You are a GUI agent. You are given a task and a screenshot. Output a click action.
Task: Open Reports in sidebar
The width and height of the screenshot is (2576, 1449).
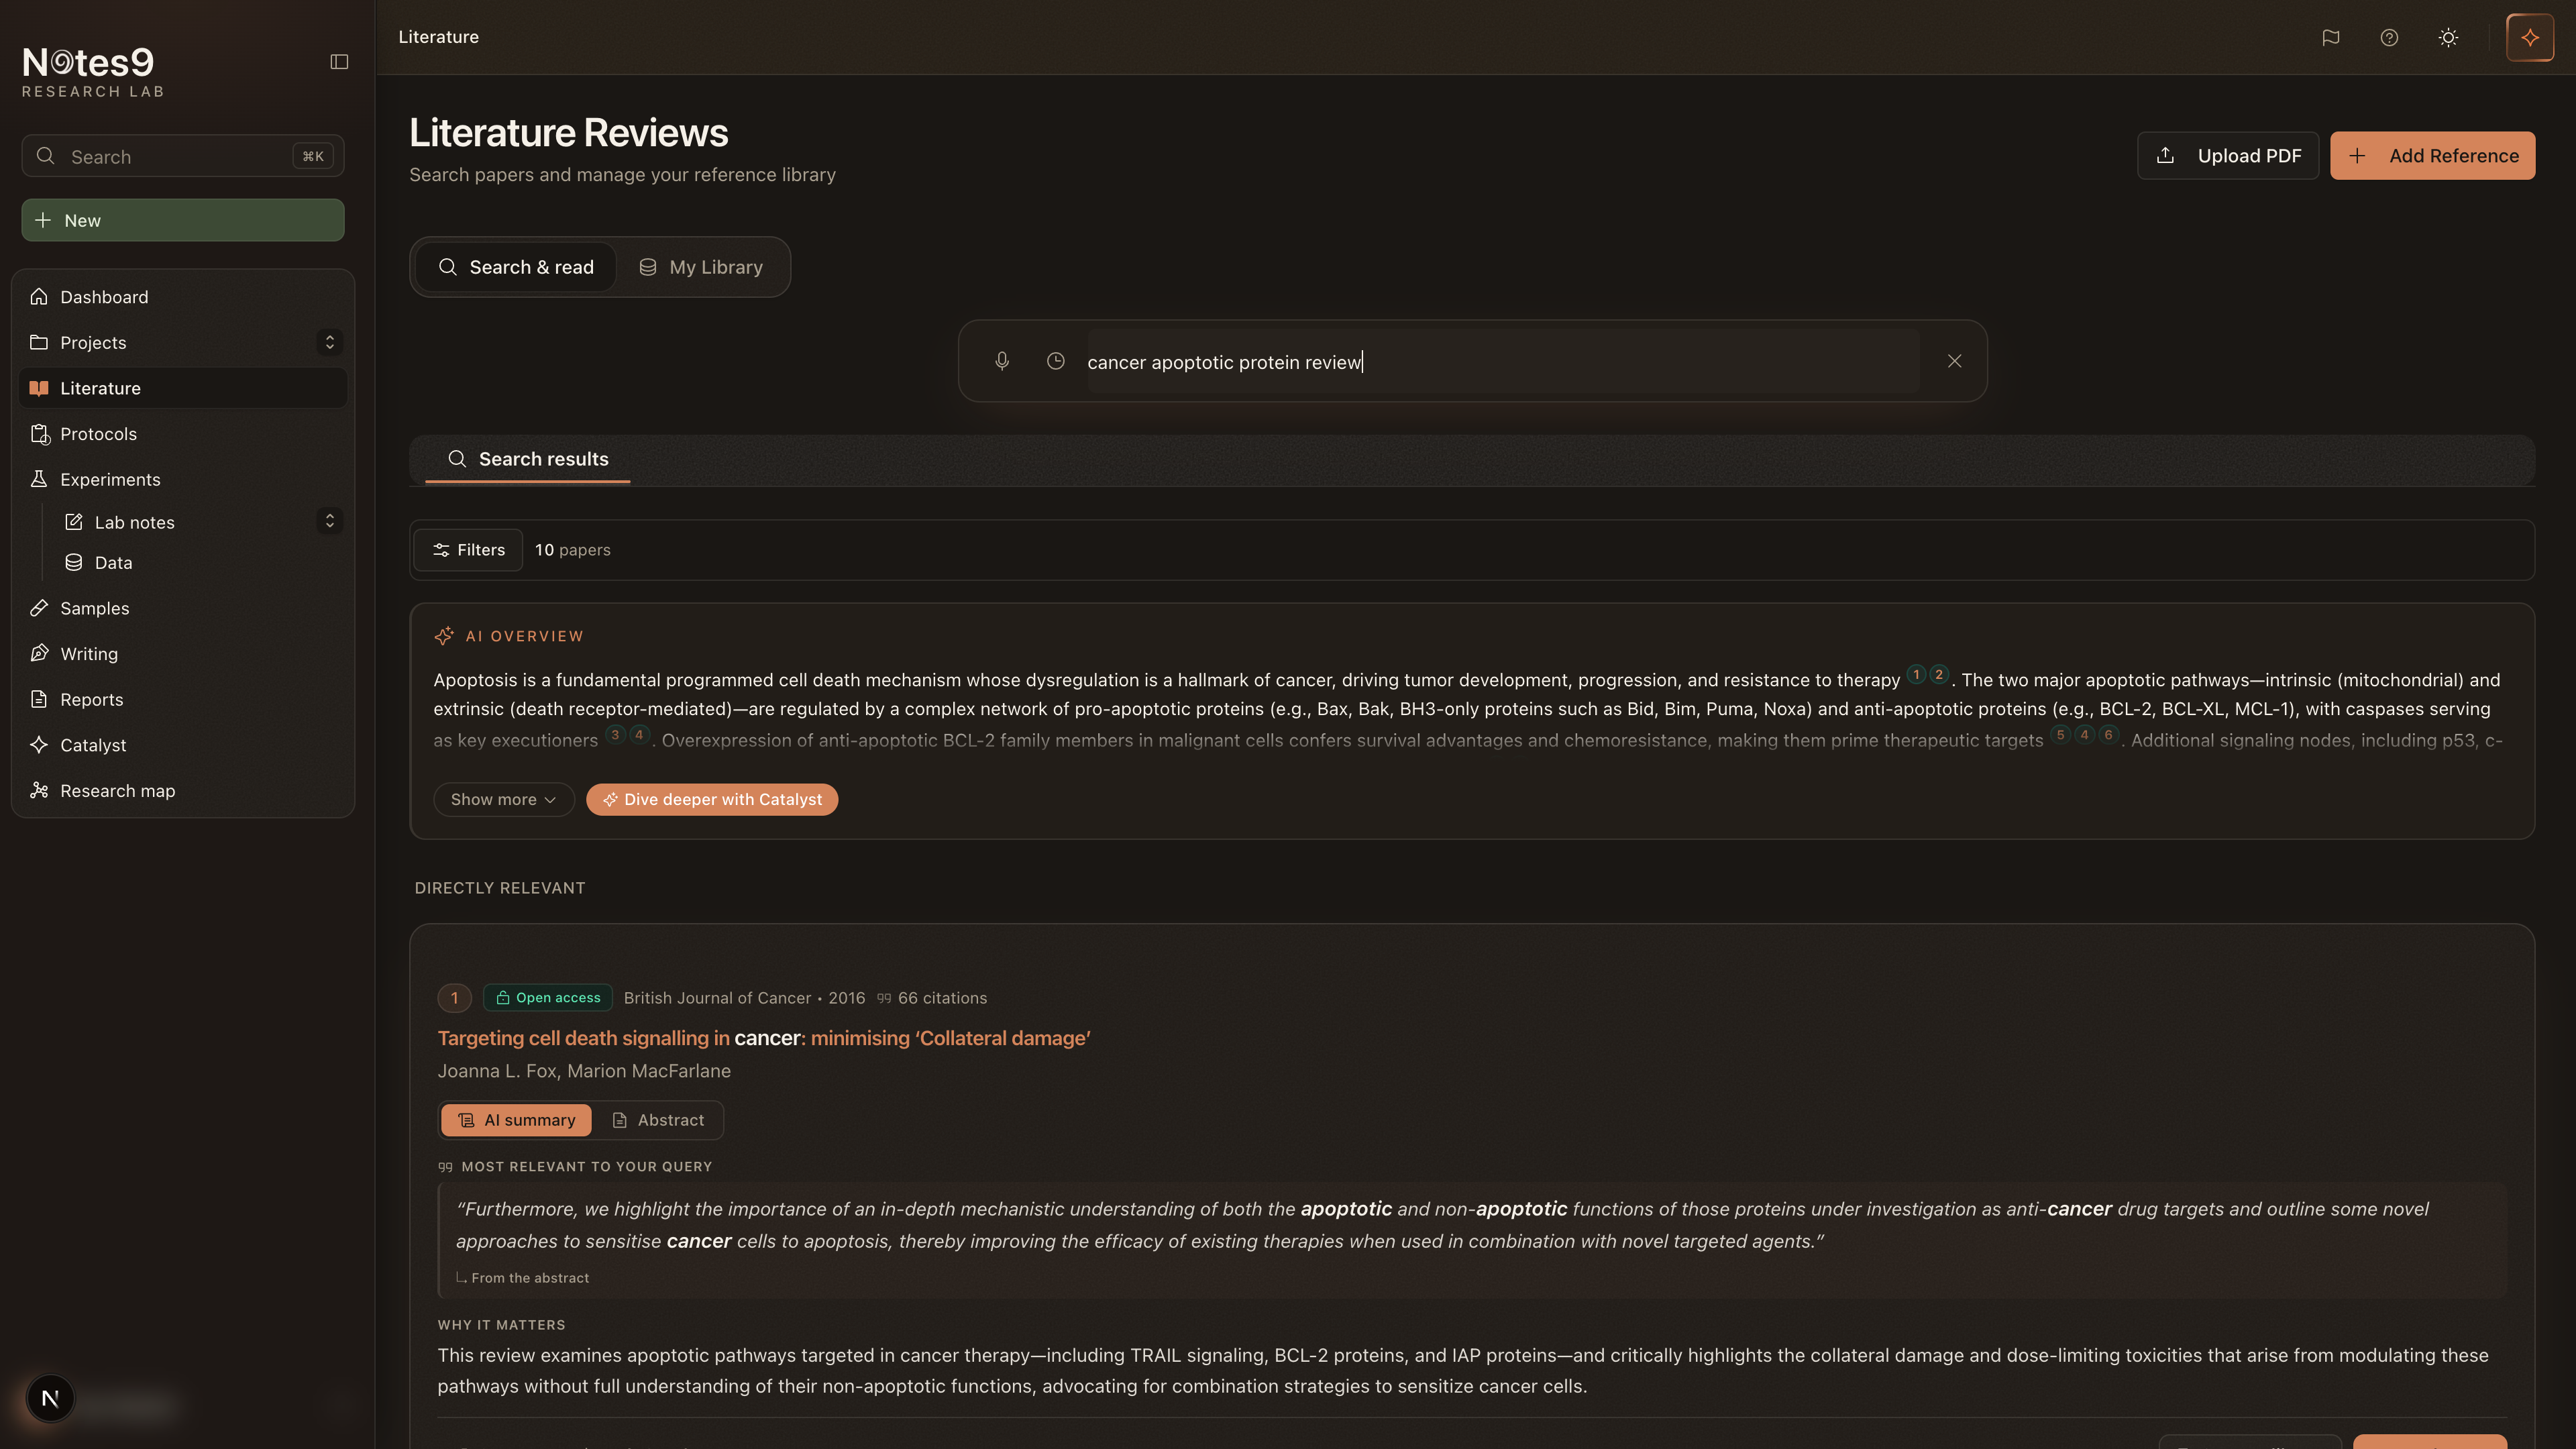[x=183, y=699]
